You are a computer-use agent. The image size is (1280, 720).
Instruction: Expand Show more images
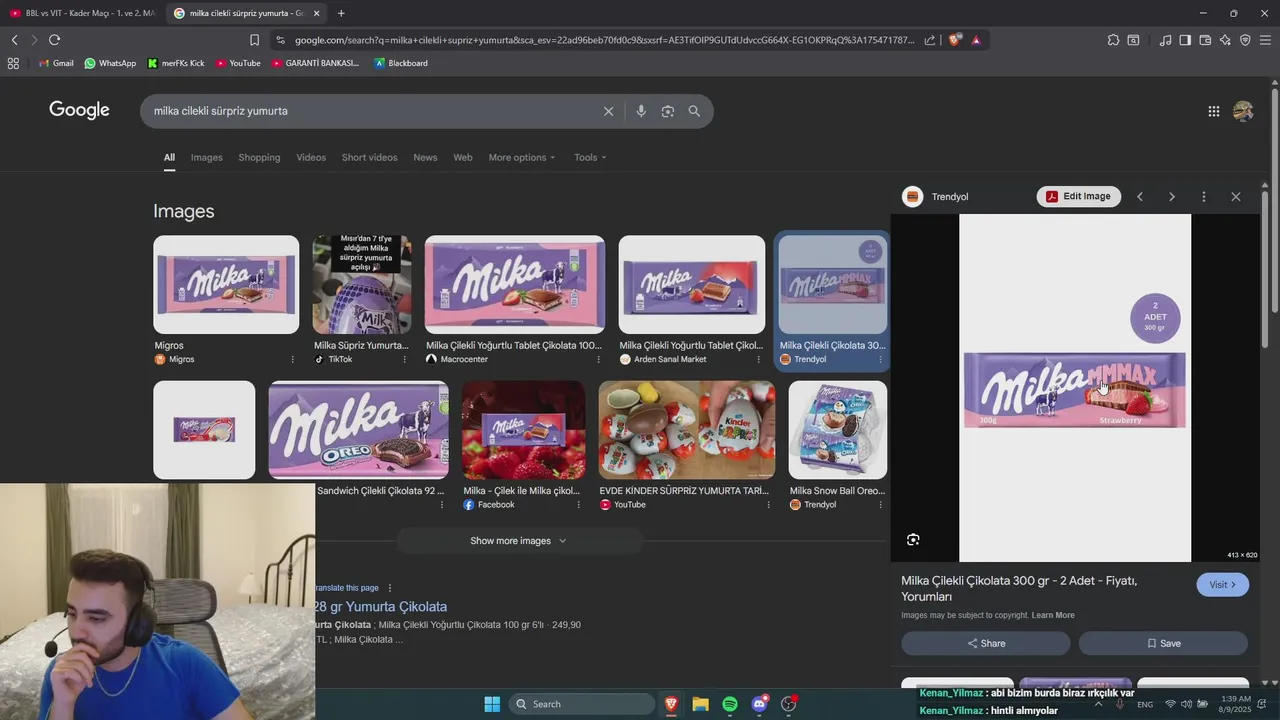coord(519,541)
